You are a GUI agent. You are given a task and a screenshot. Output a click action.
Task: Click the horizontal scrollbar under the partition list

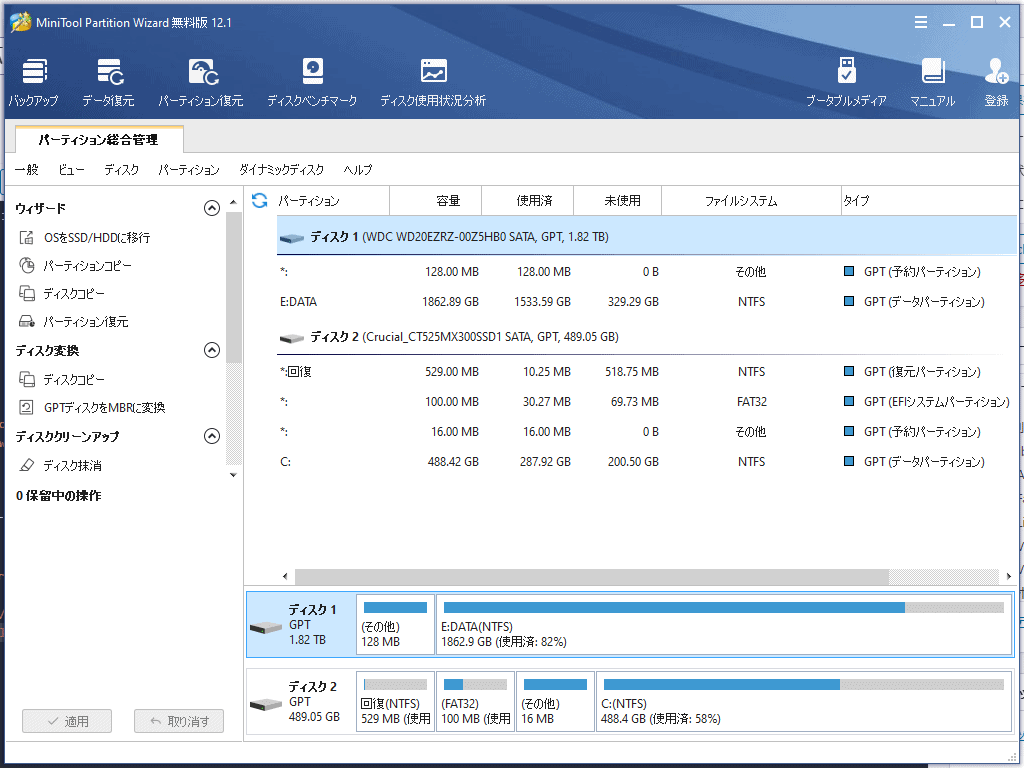point(590,577)
